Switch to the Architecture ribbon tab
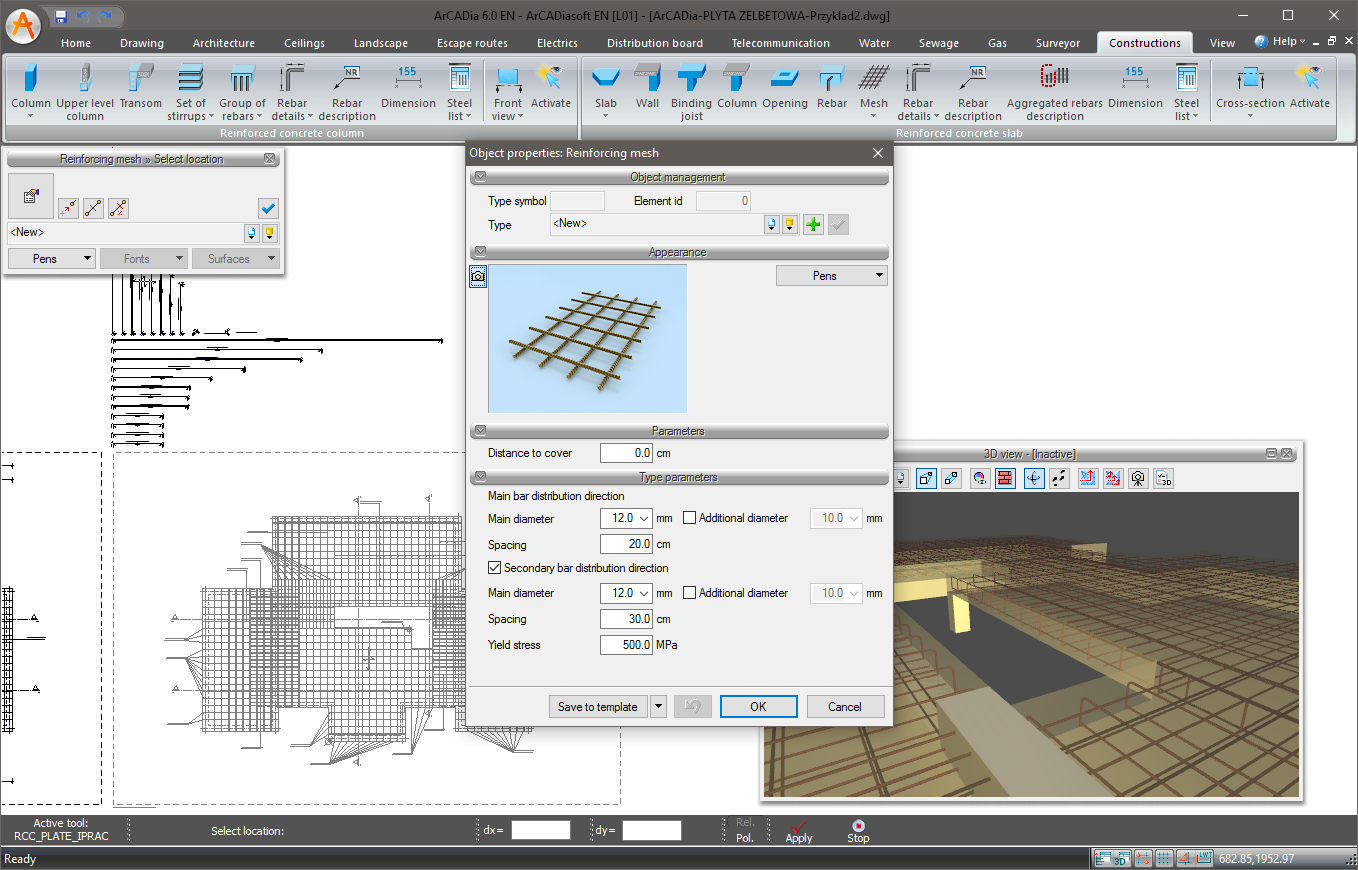 pos(223,43)
